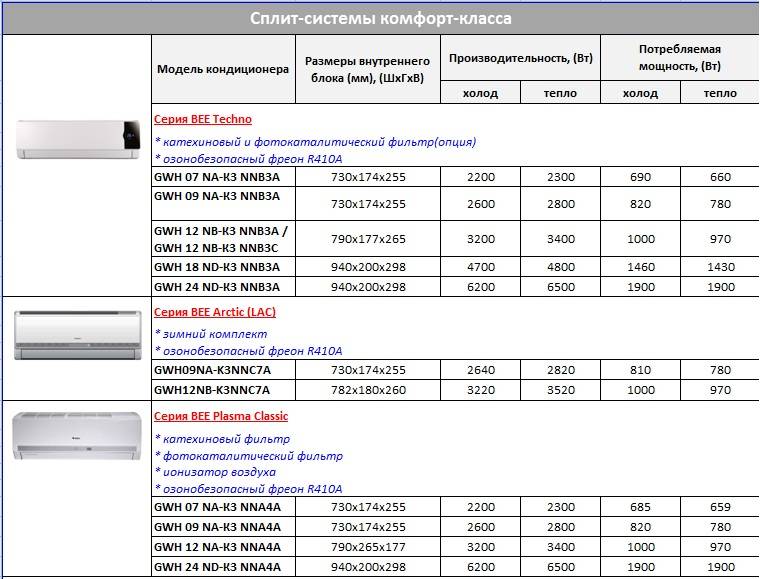This screenshot has height=579, width=760.
Task: Select the 'GWH 12 NB-K3 NNB3A /' cell
Action: coord(223,239)
